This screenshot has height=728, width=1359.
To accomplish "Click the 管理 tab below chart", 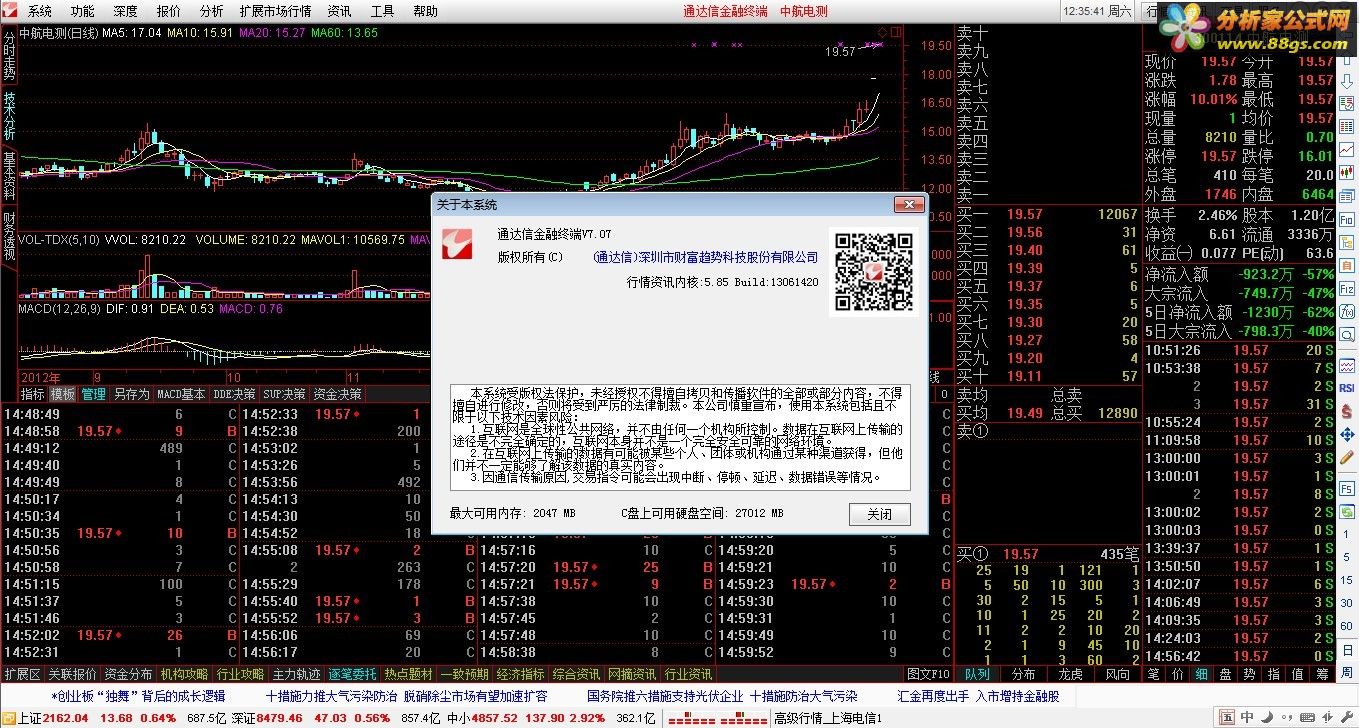I will pyautogui.click(x=94, y=395).
